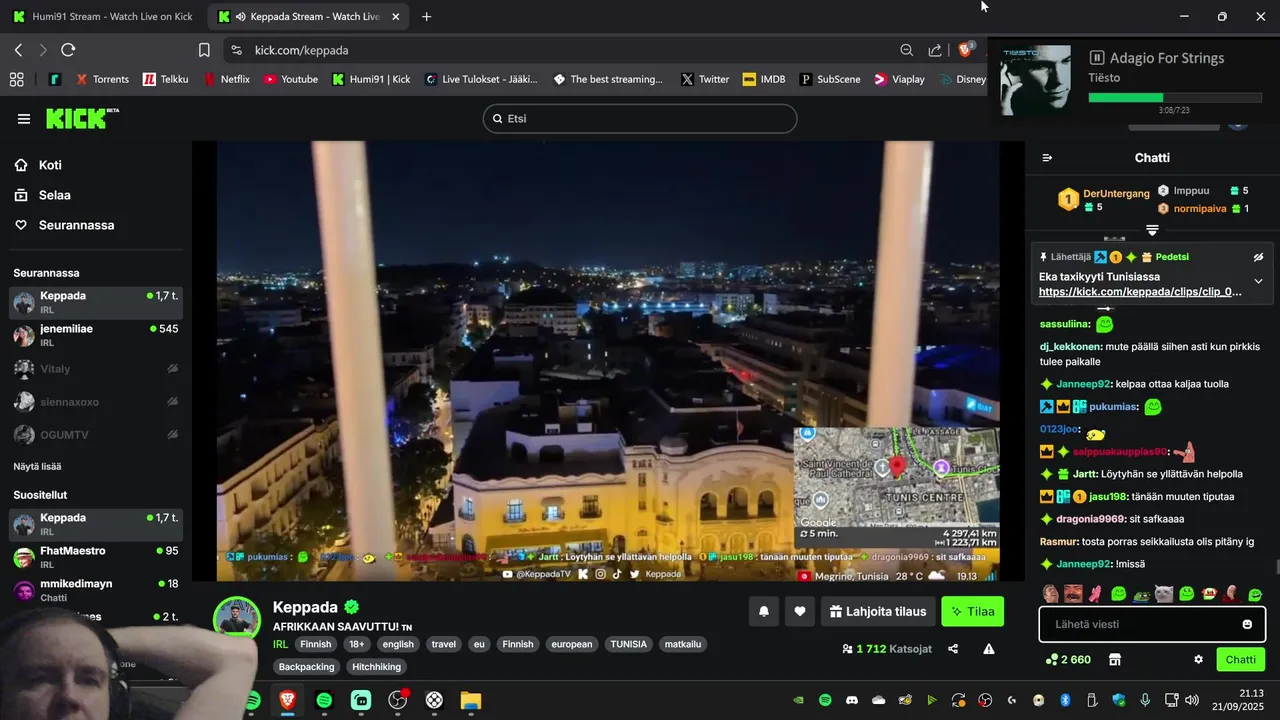
Task: Open the IMDB bookmark
Action: click(x=764, y=79)
